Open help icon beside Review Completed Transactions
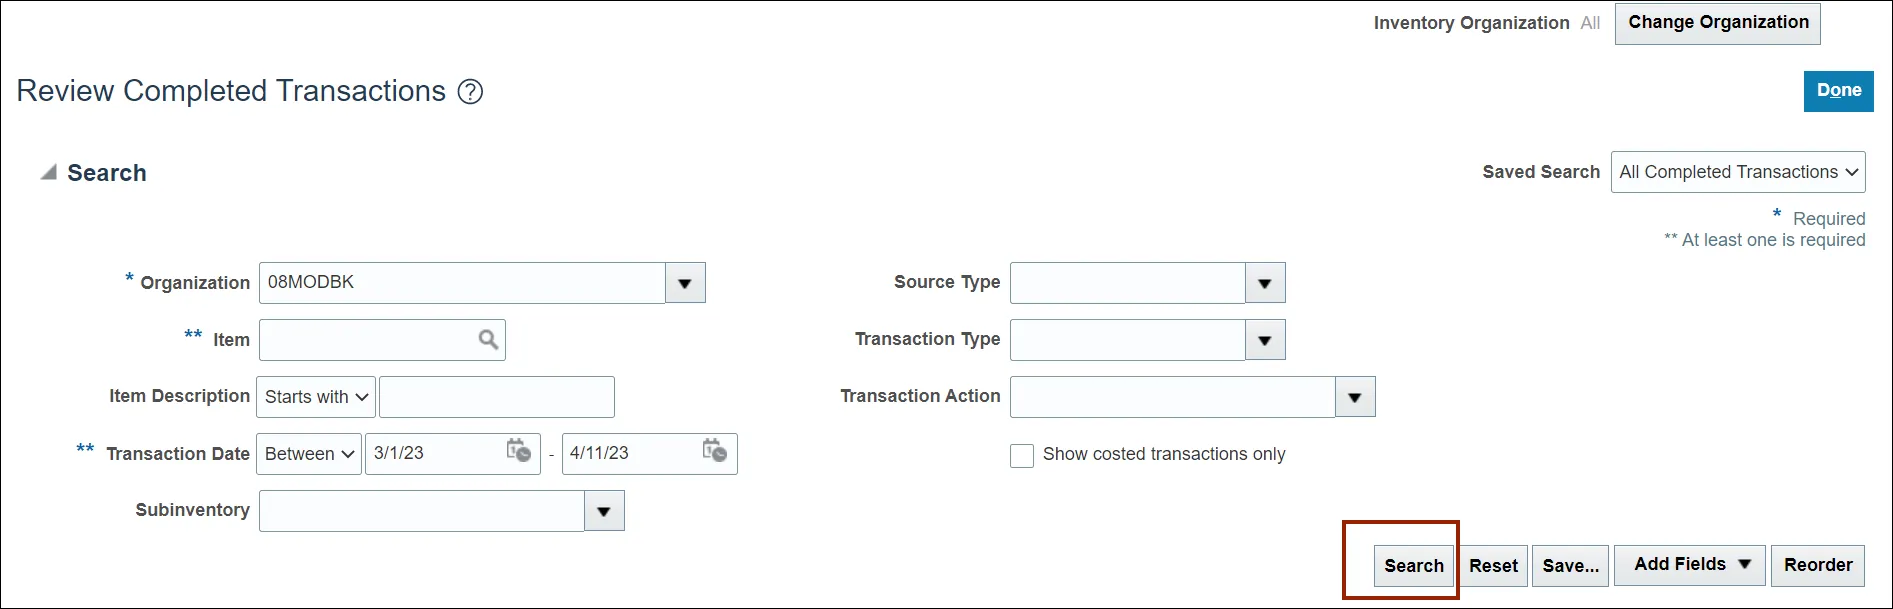Screen dimensions: 1893x609 (470, 92)
